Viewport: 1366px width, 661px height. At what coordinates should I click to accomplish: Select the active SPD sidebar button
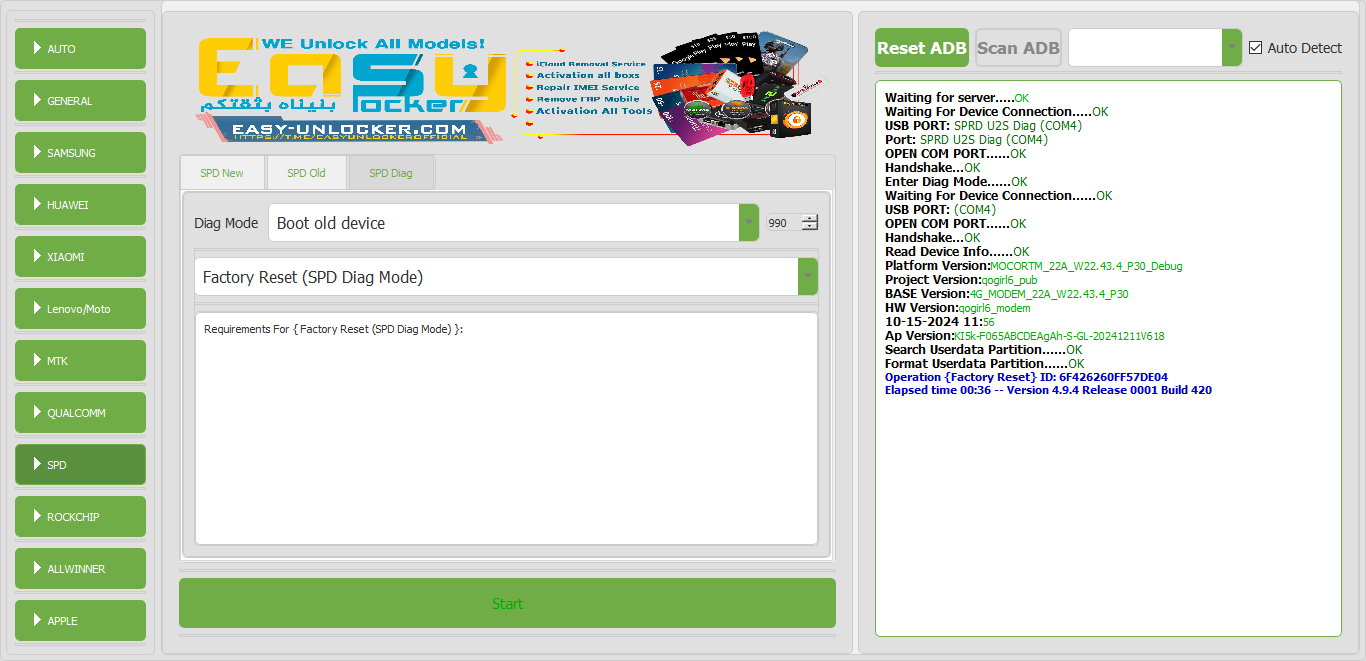pos(80,465)
